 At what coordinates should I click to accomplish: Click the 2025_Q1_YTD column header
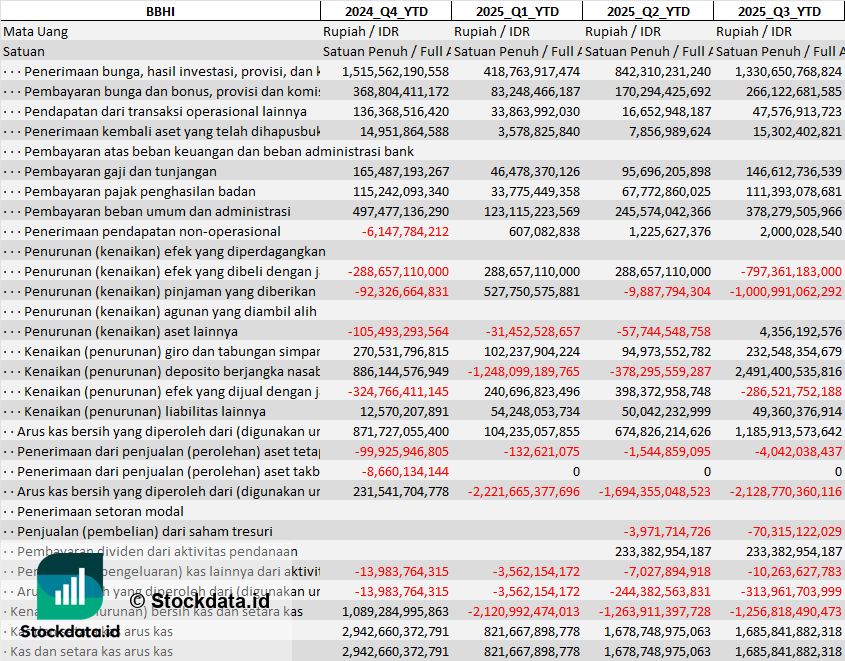click(x=517, y=11)
